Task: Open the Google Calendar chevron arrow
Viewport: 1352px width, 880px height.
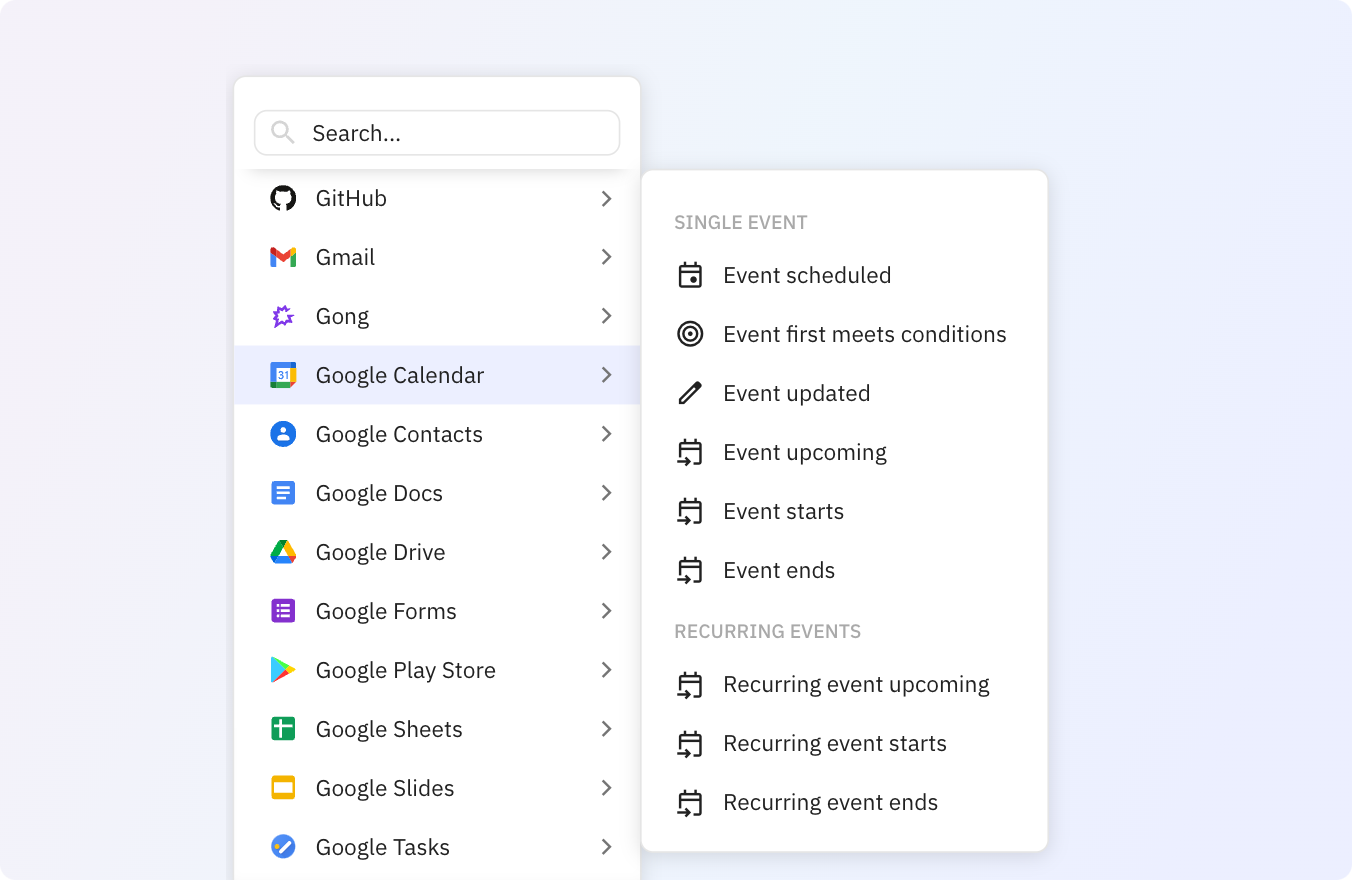Action: point(606,375)
